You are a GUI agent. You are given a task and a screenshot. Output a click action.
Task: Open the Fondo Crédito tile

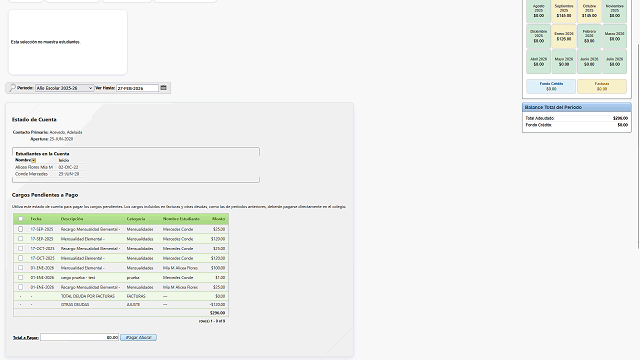[x=551, y=86]
